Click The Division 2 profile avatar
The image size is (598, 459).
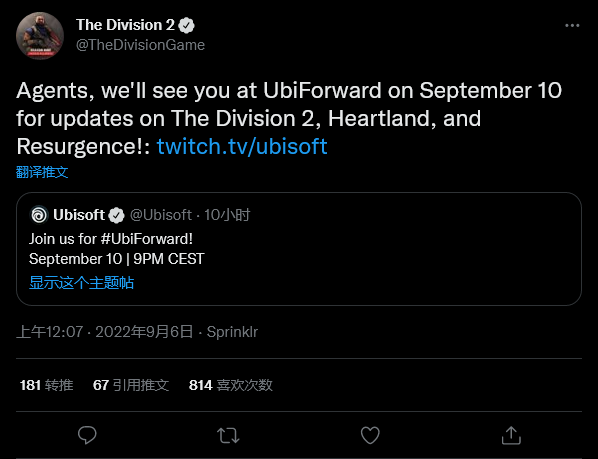click(x=40, y=35)
